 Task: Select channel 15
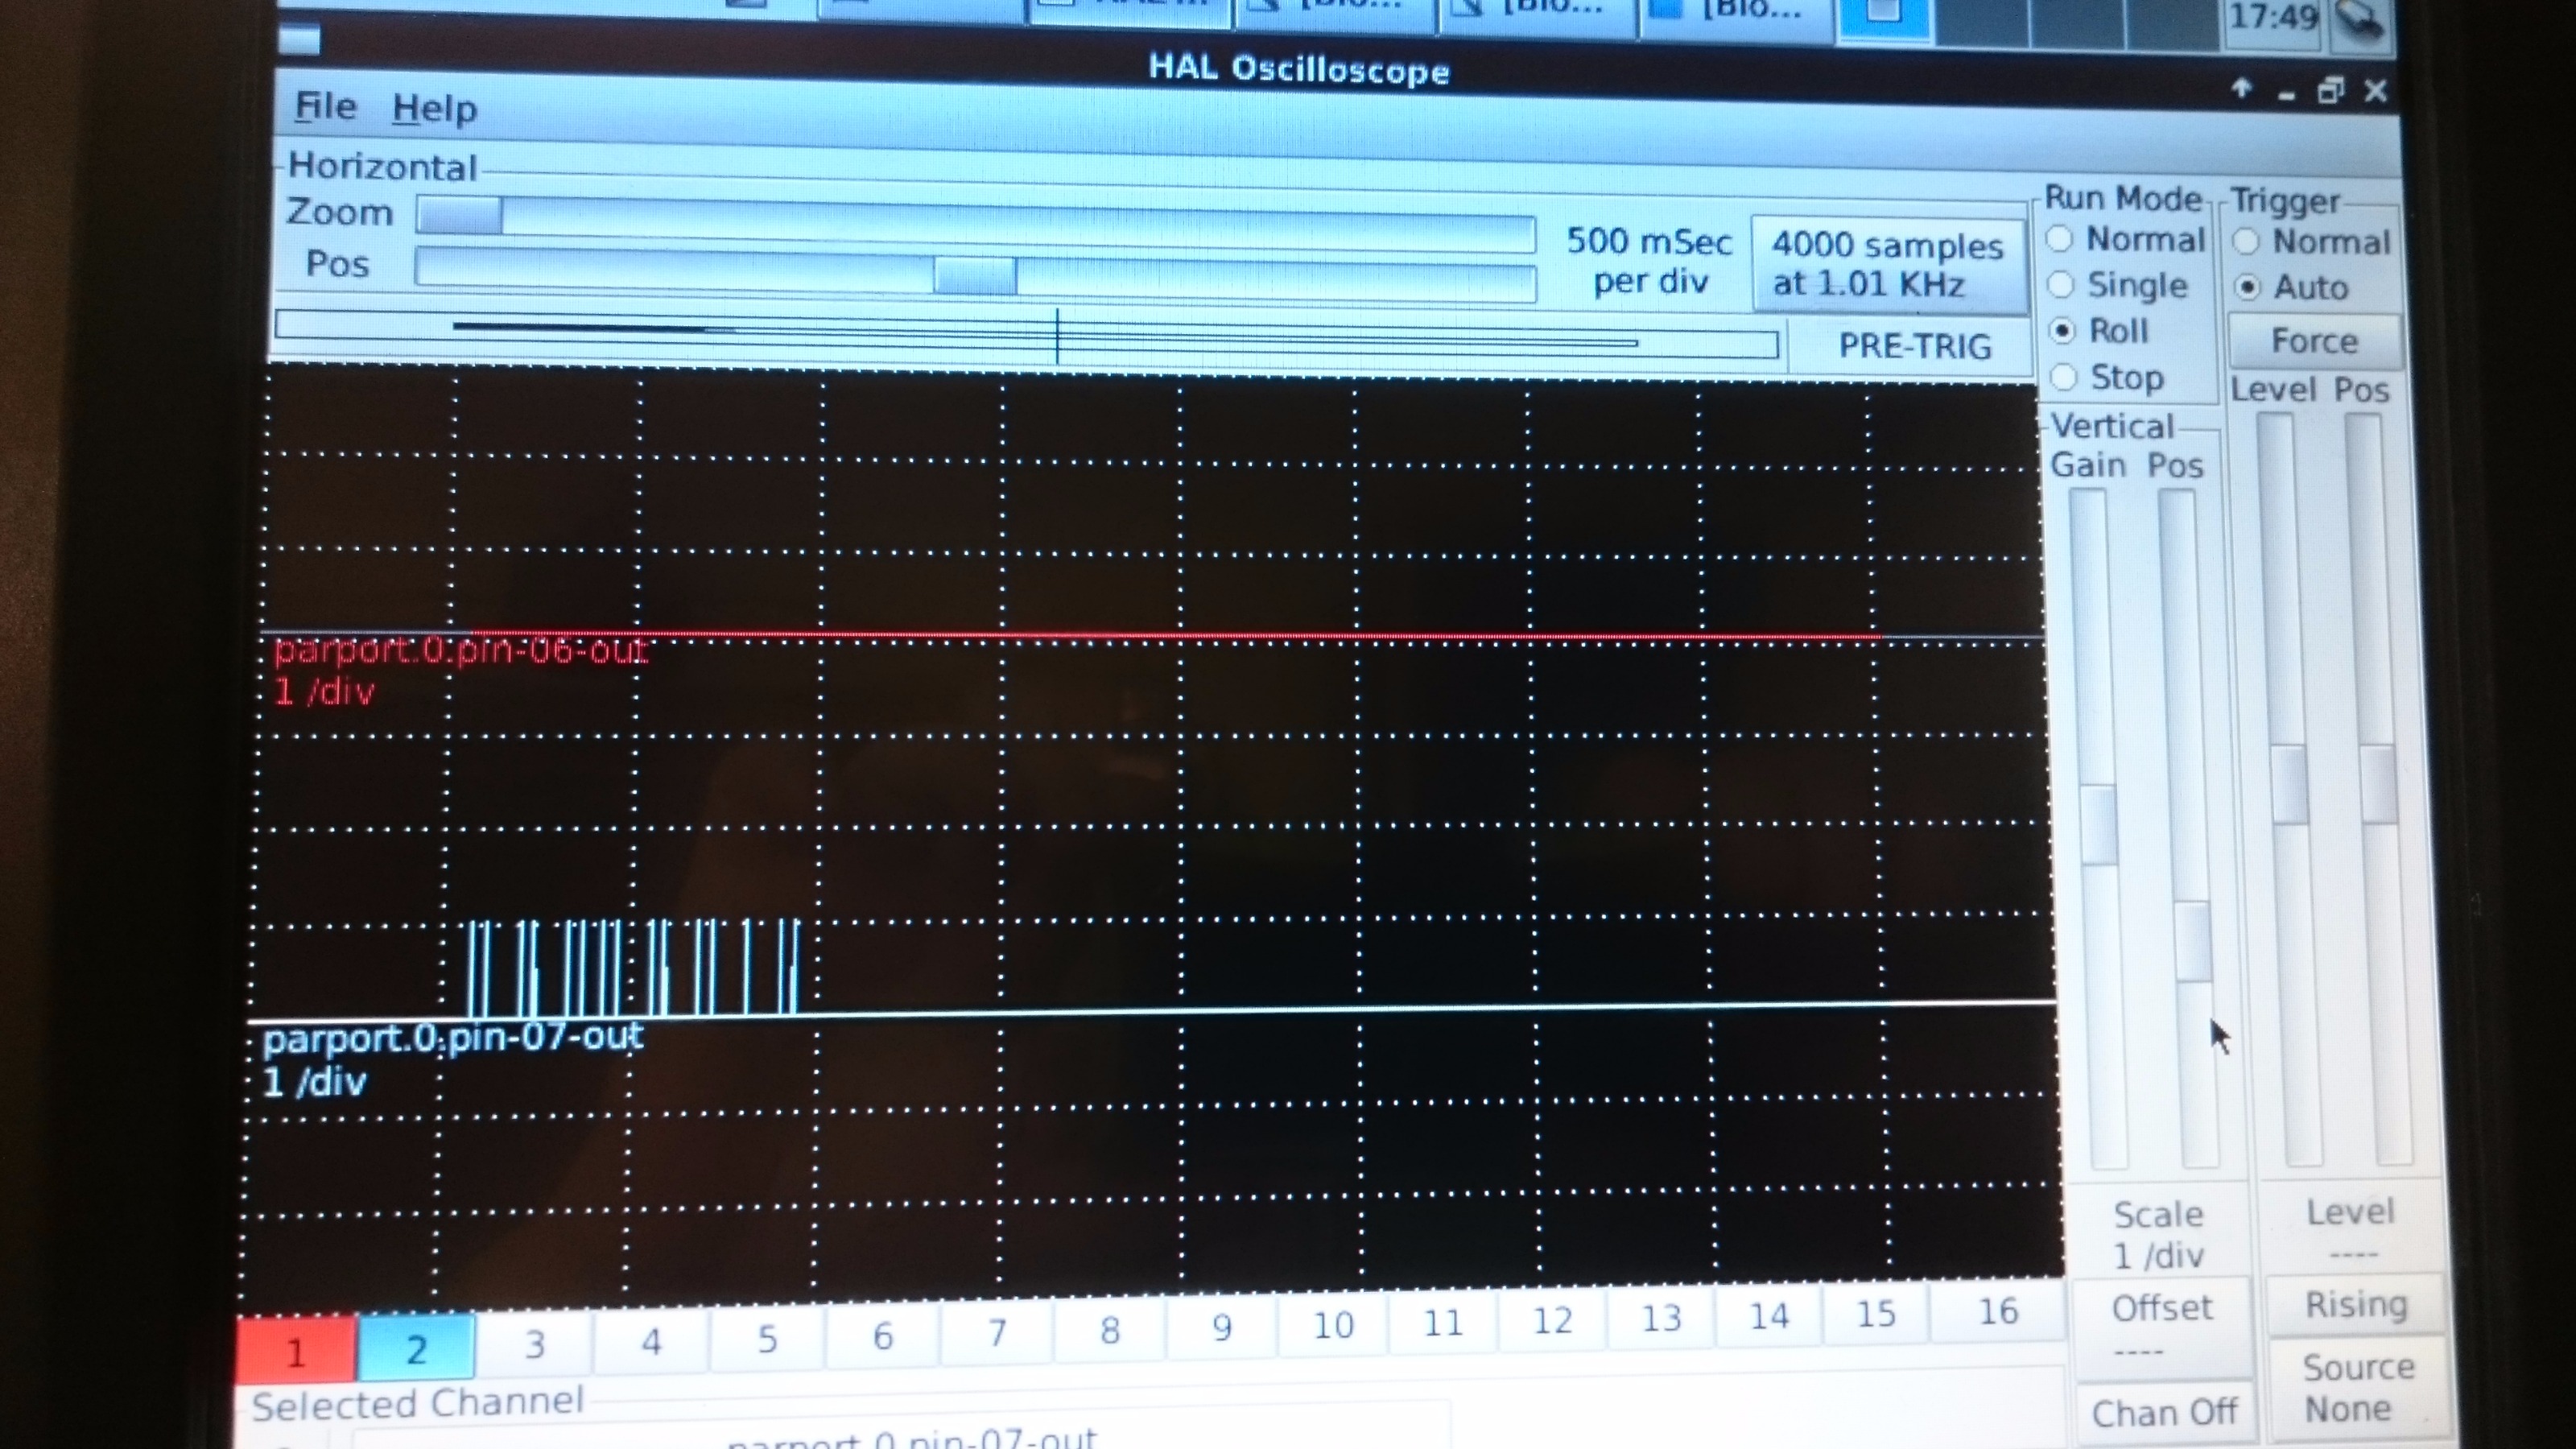click(1875, 1313)
